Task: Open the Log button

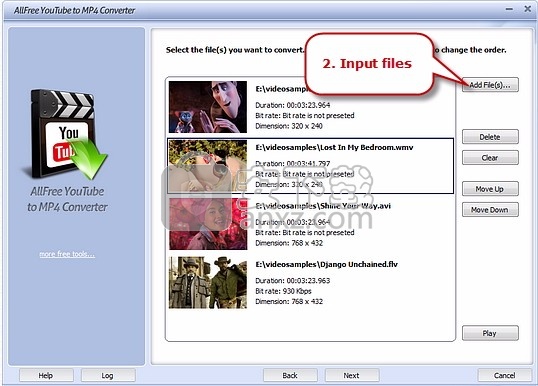Action: coord(108,375)
